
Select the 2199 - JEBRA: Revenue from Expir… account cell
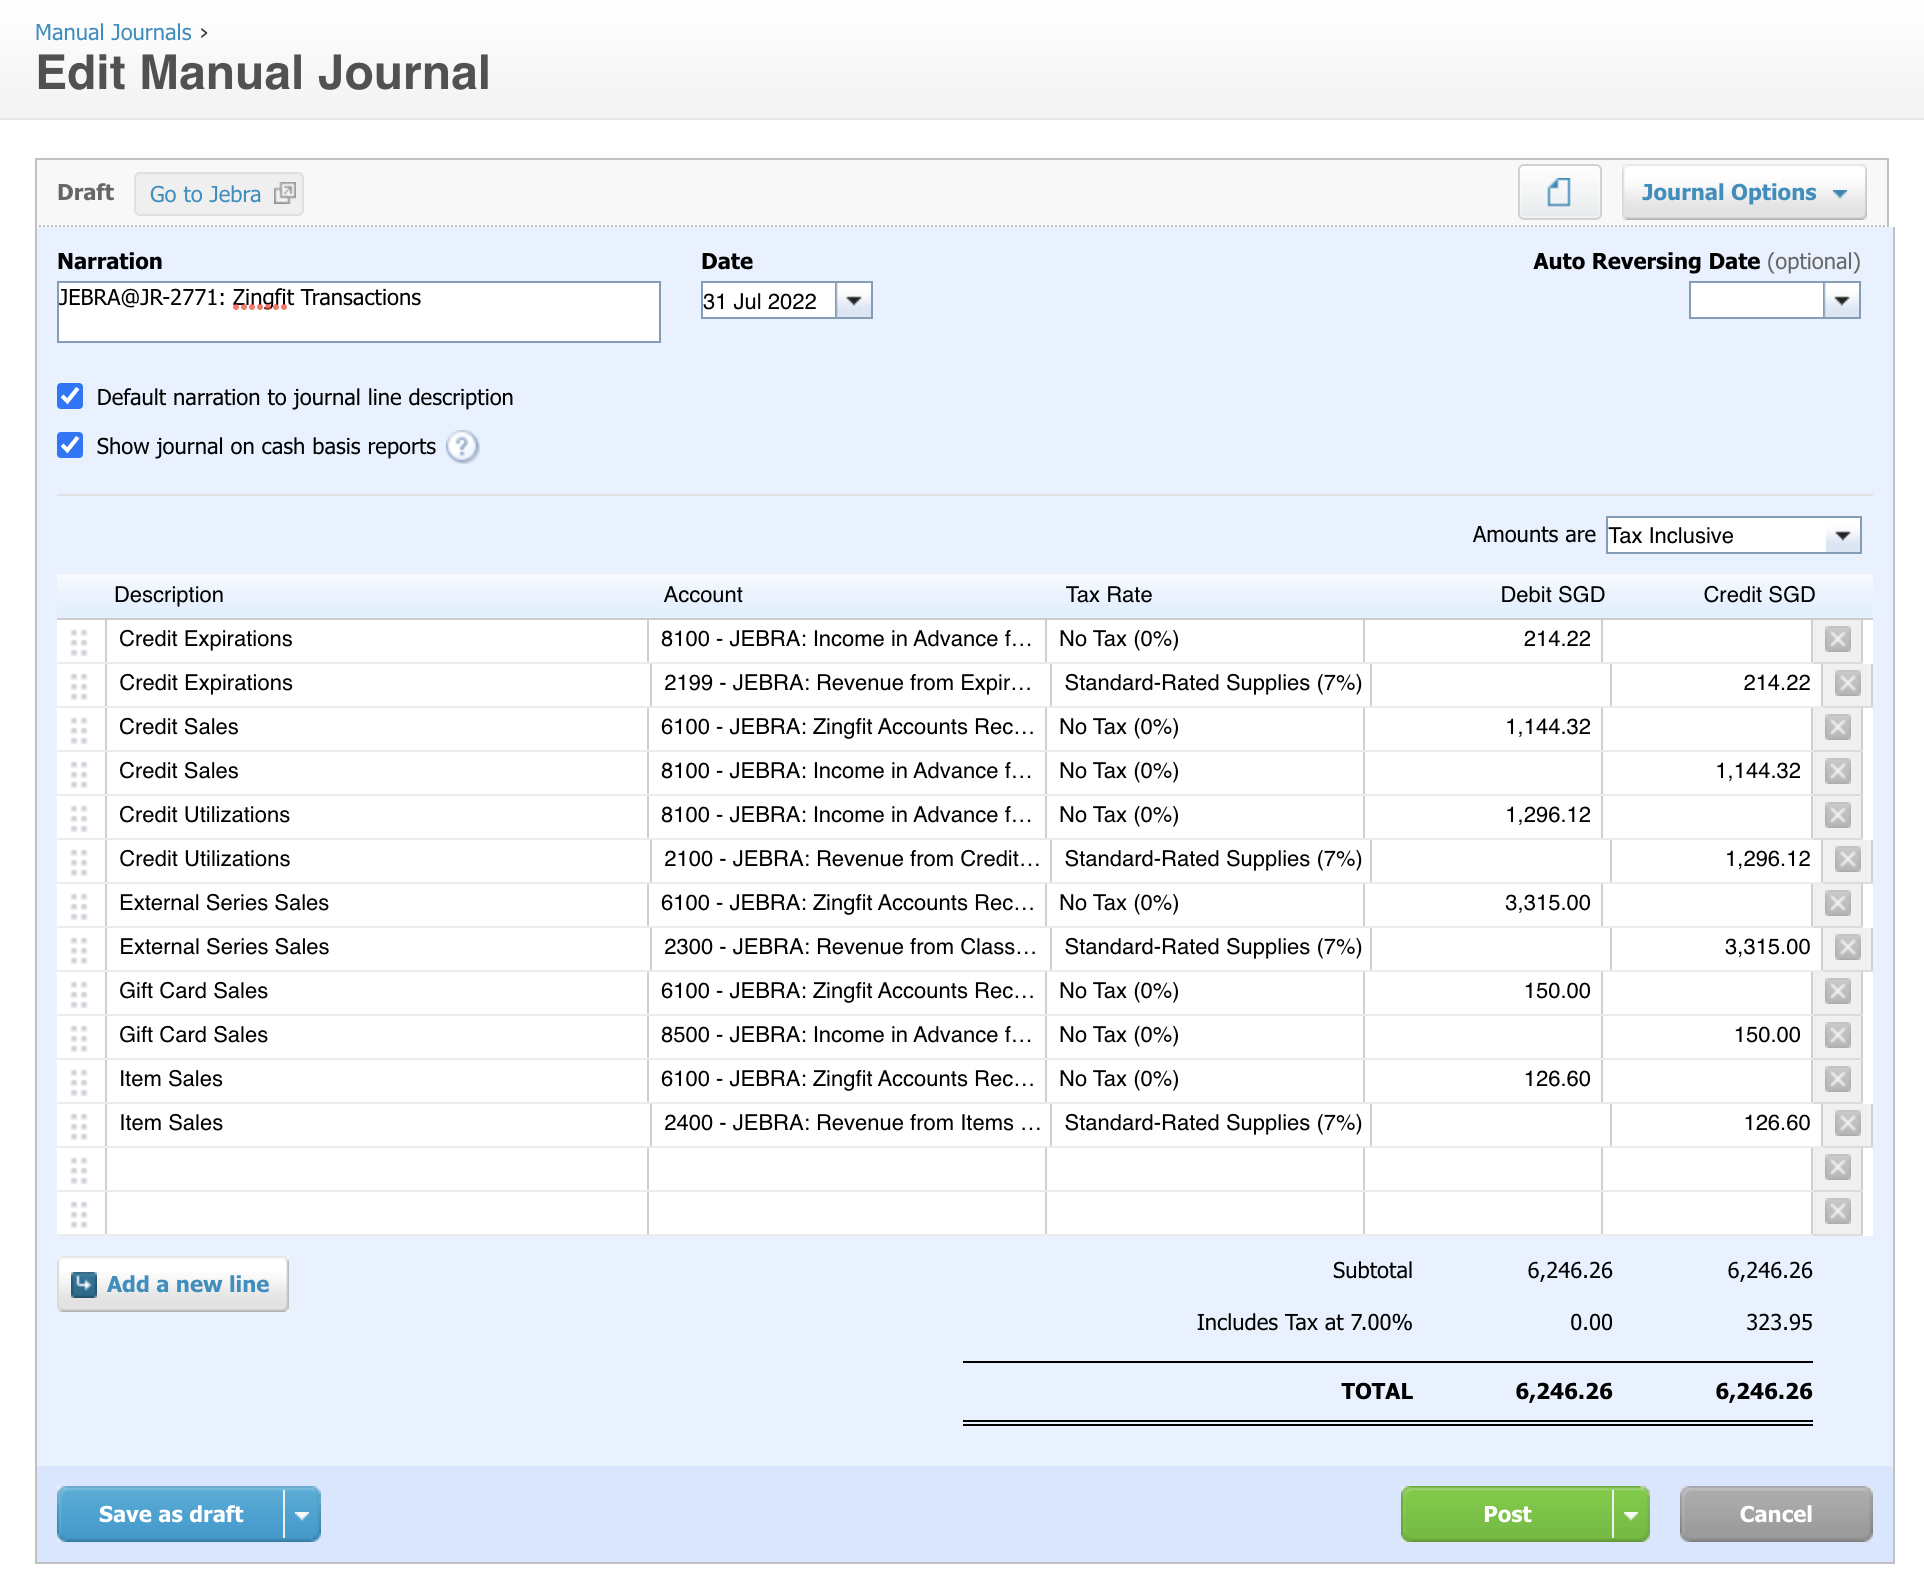pyautogui.click(x=850, y=683)
